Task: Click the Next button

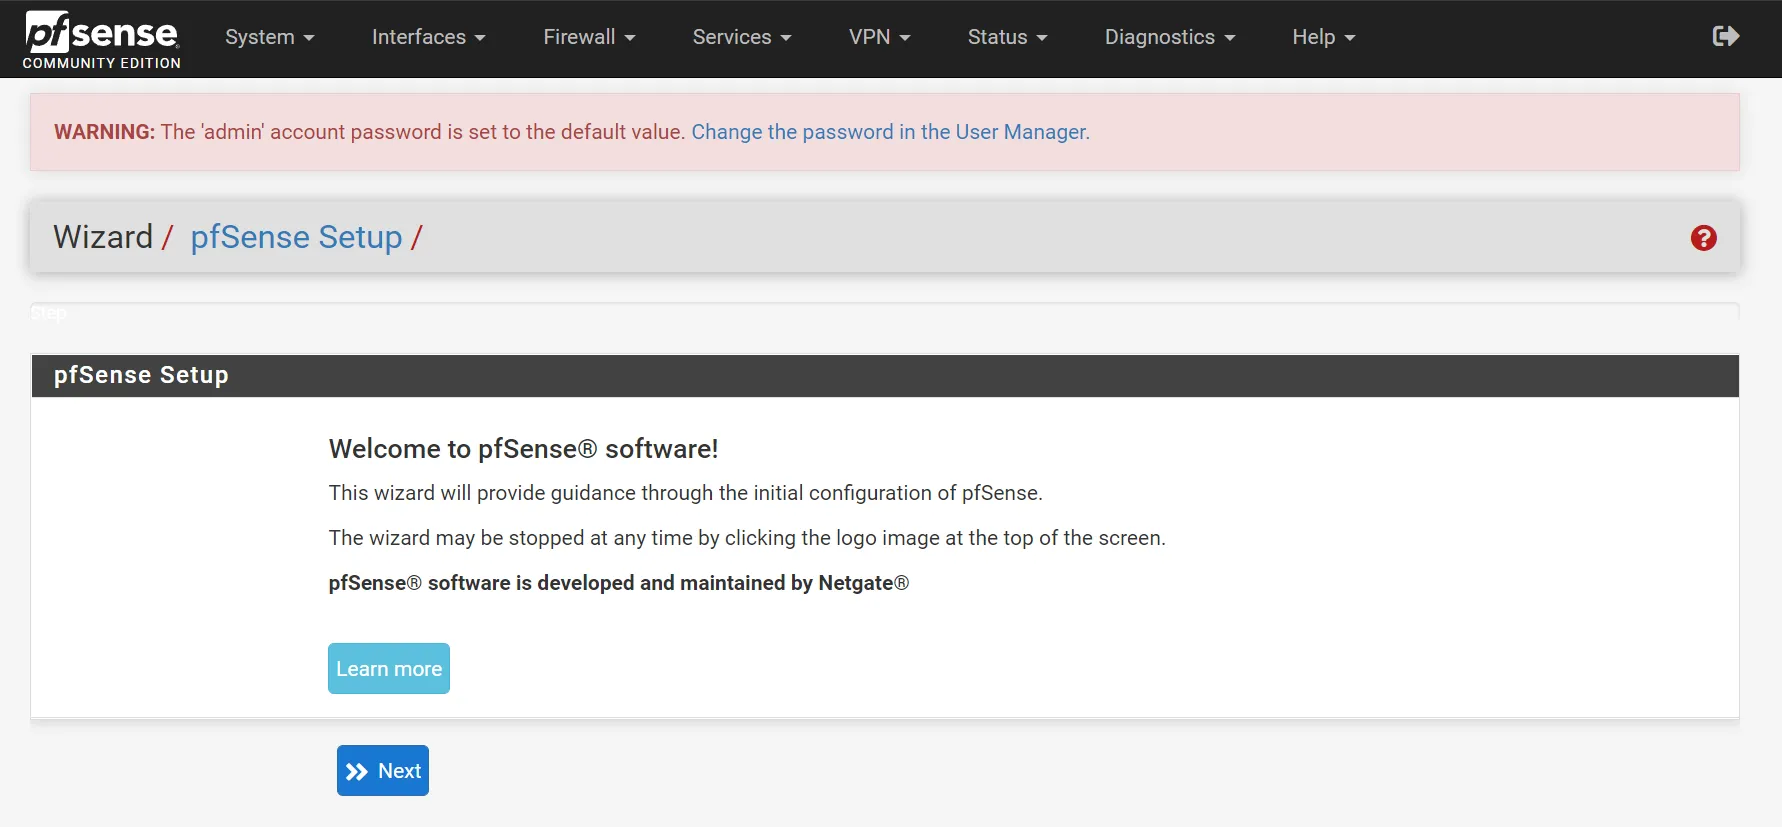Action: (x=383, y=771)
